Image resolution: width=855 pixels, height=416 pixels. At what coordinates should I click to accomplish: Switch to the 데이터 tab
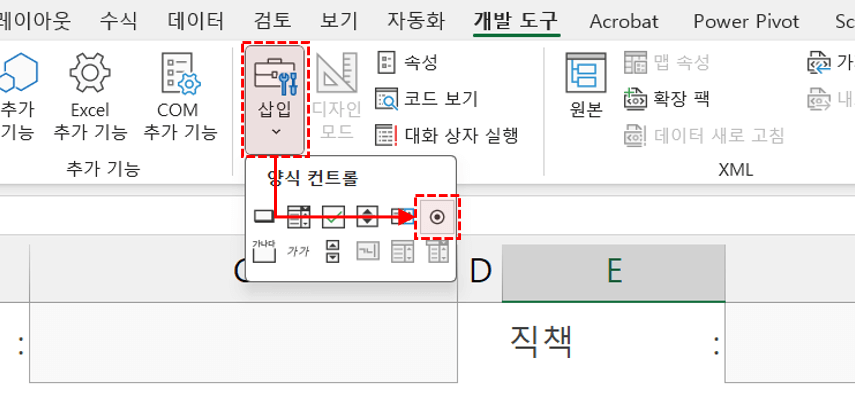(x=196, y=21)
